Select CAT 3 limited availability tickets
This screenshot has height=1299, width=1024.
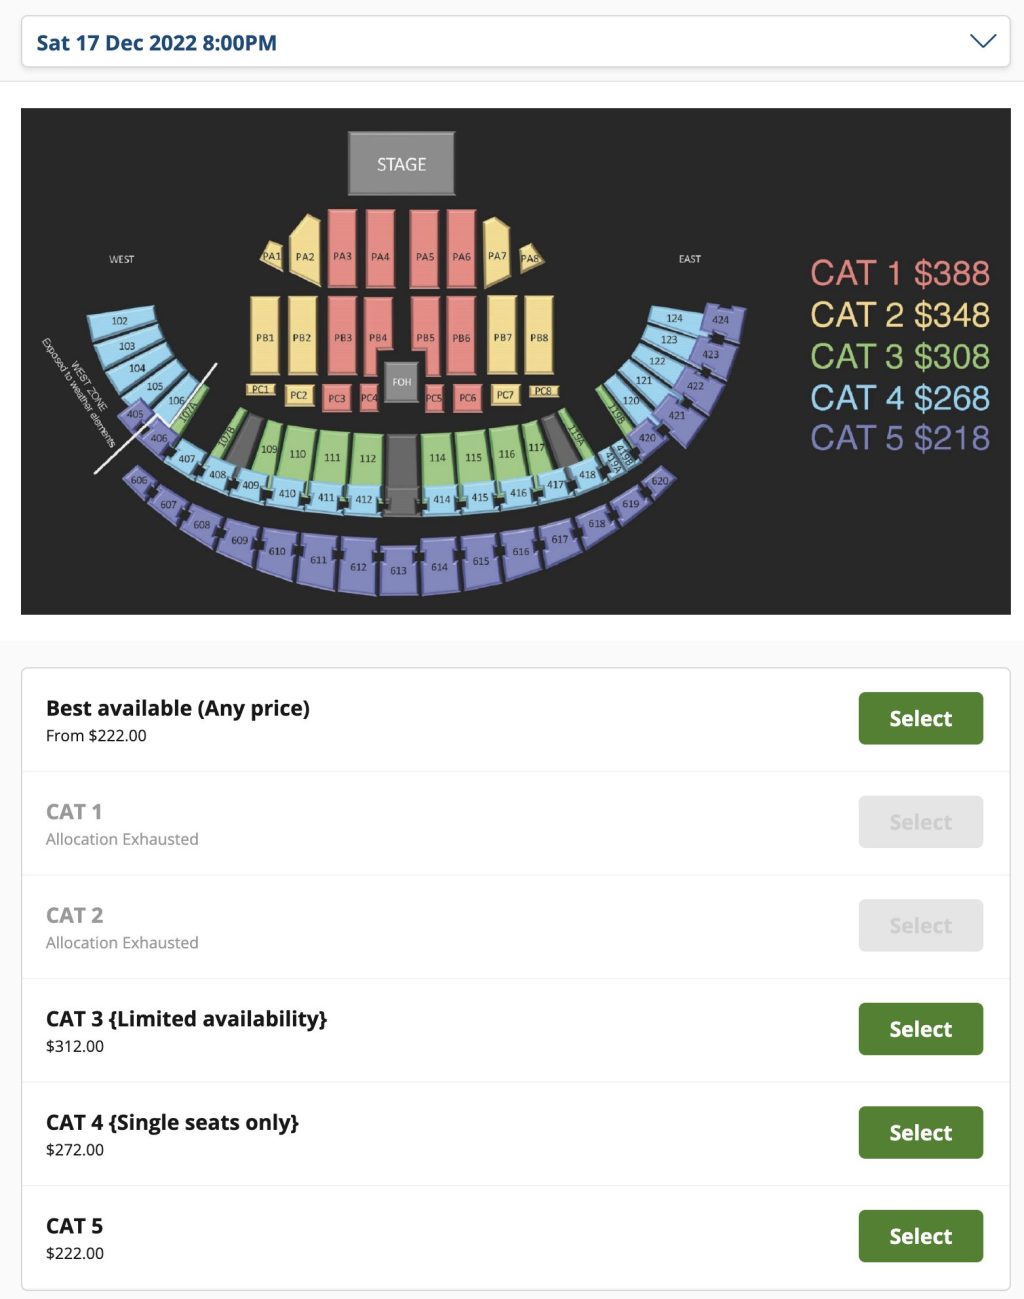click(920, 1029)
